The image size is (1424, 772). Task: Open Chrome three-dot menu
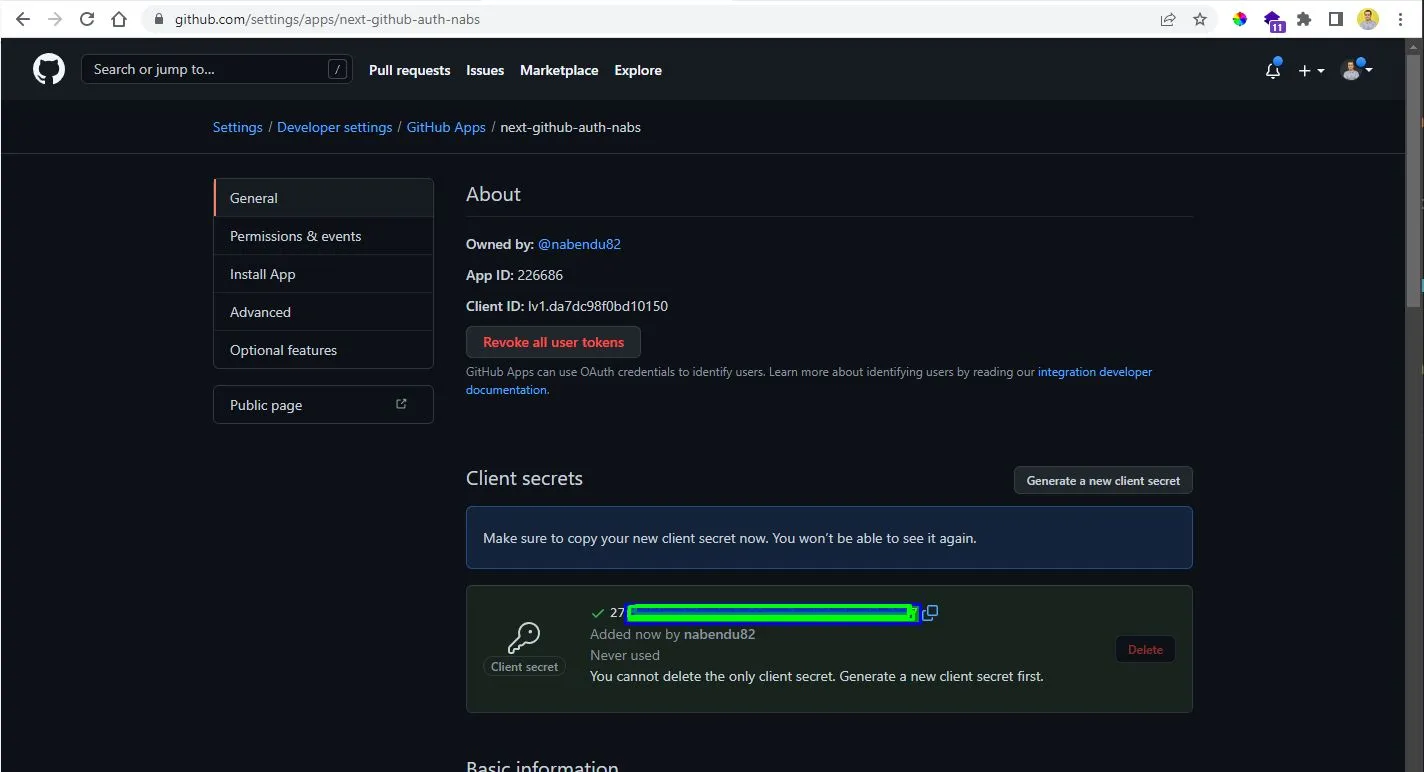tap(1400, 19)
